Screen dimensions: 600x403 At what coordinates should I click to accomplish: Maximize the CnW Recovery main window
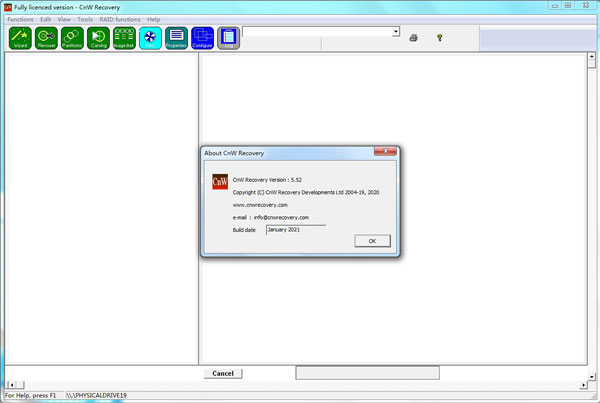point(568,5)
